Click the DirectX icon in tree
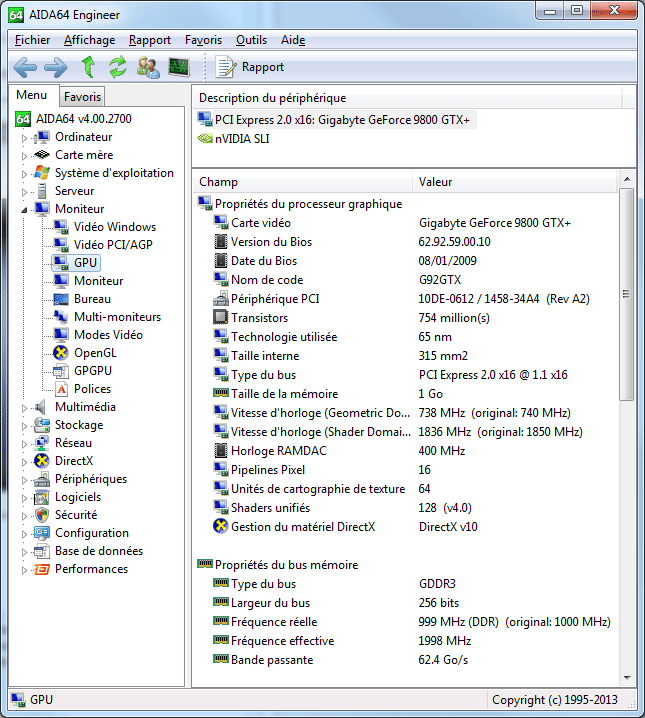Image resolution: width=645 pixels, height=718 pixels. (42, 461)
